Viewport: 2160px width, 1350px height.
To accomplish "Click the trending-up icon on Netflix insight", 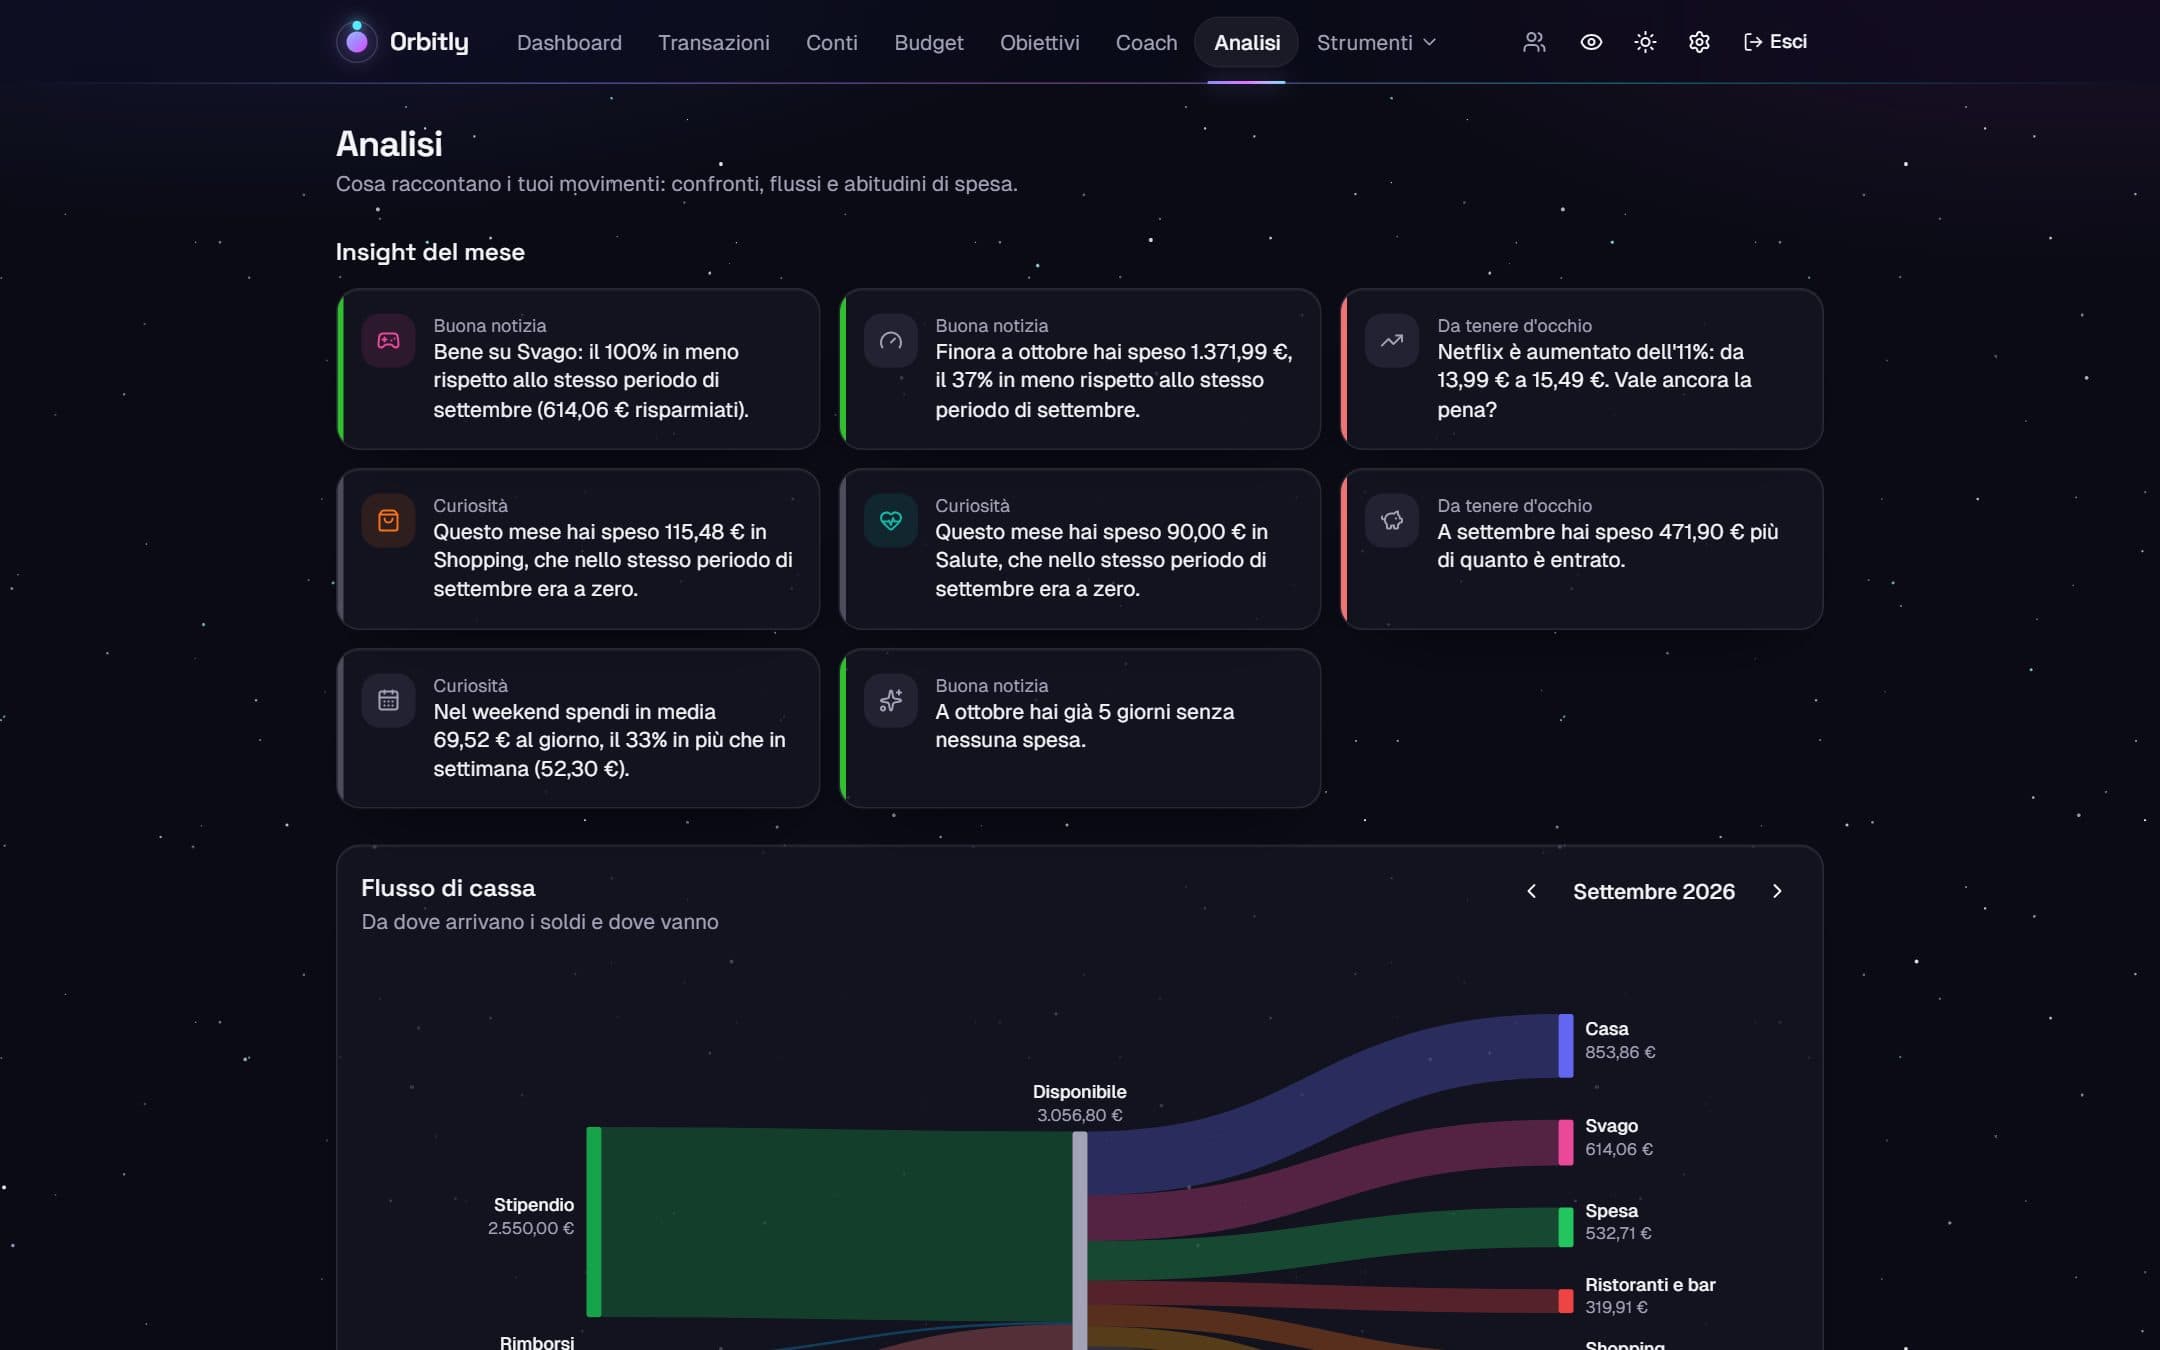I will [x=1392, y=341].
